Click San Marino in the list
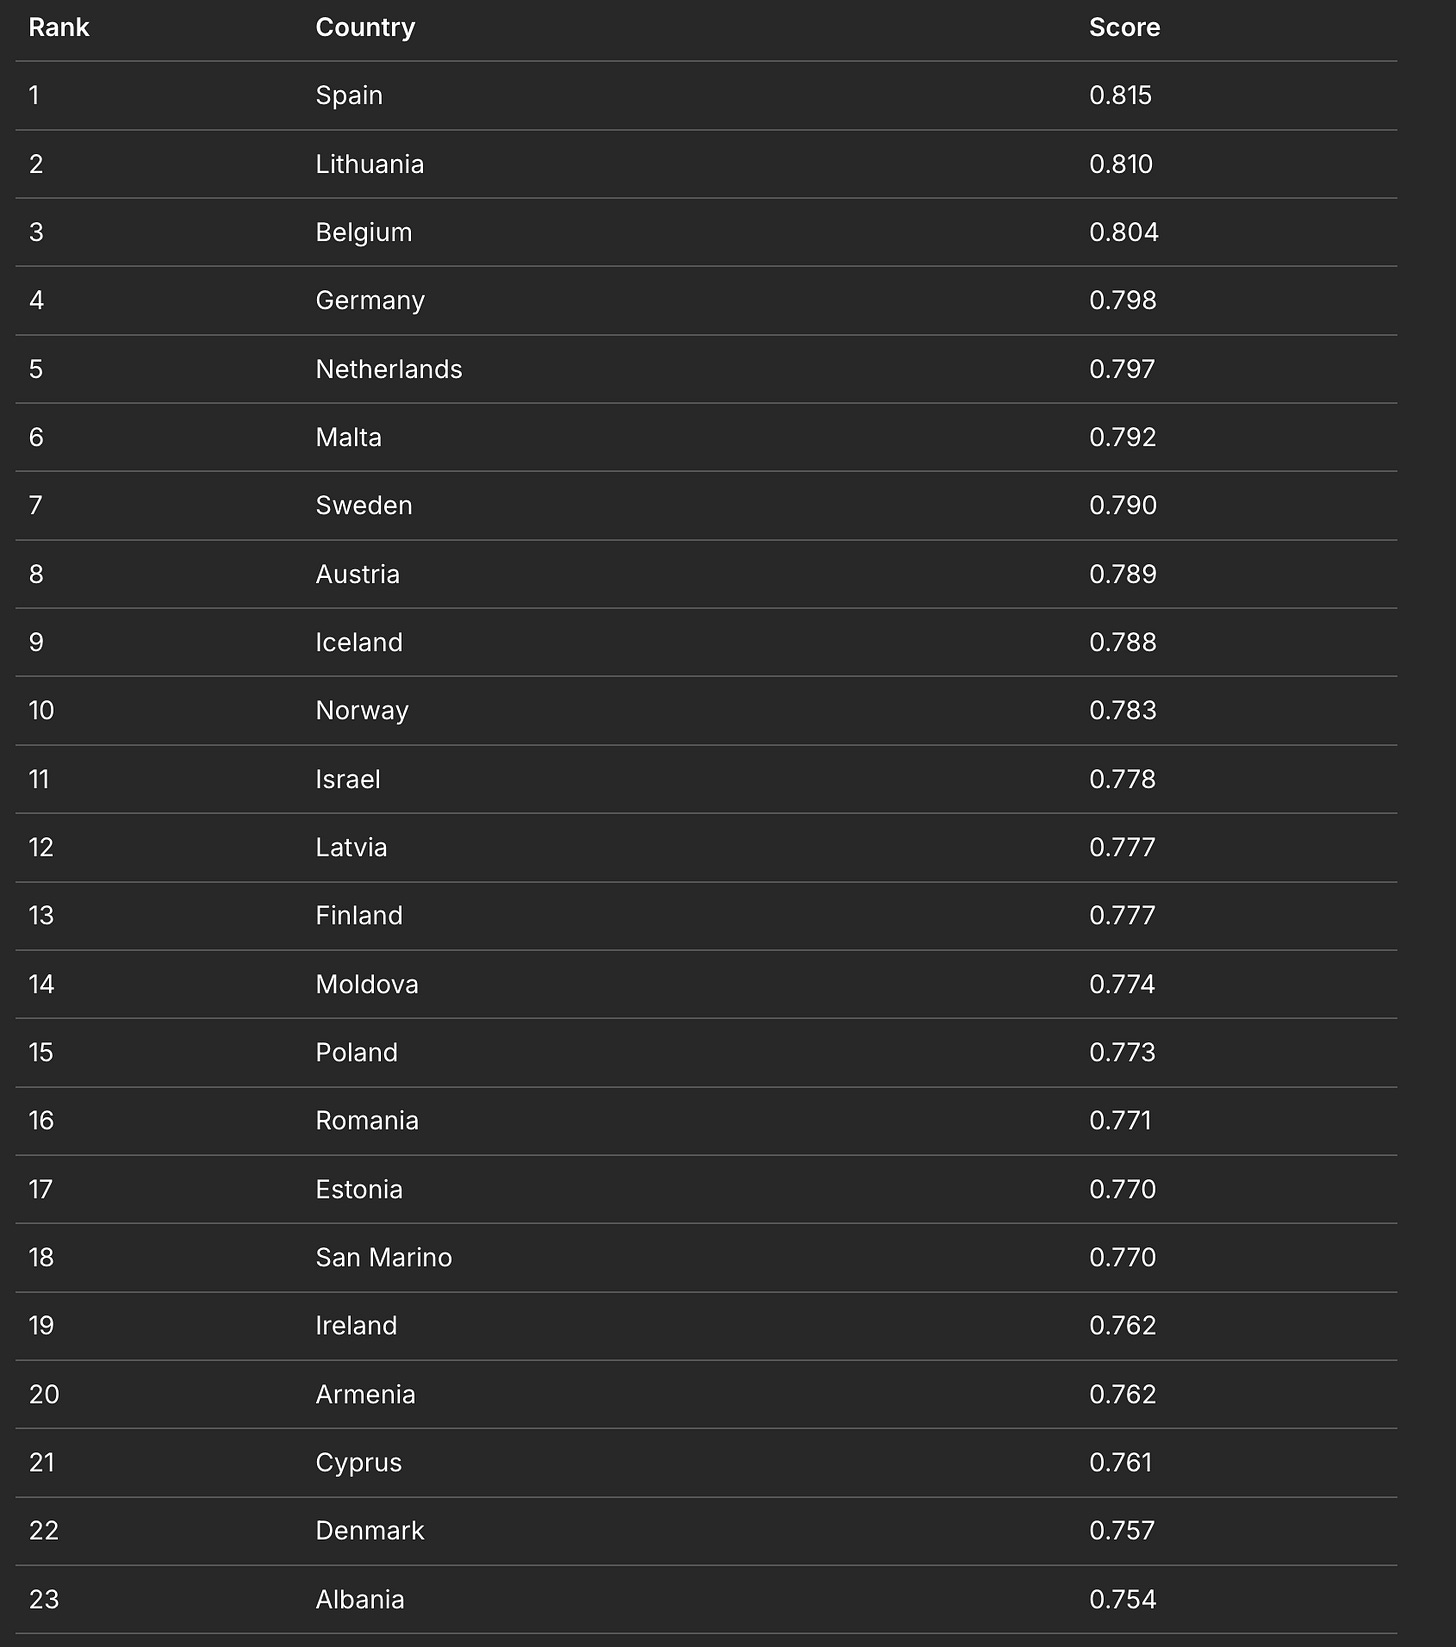This screenshot has height=1647, width=1456. pos(384,1257)
